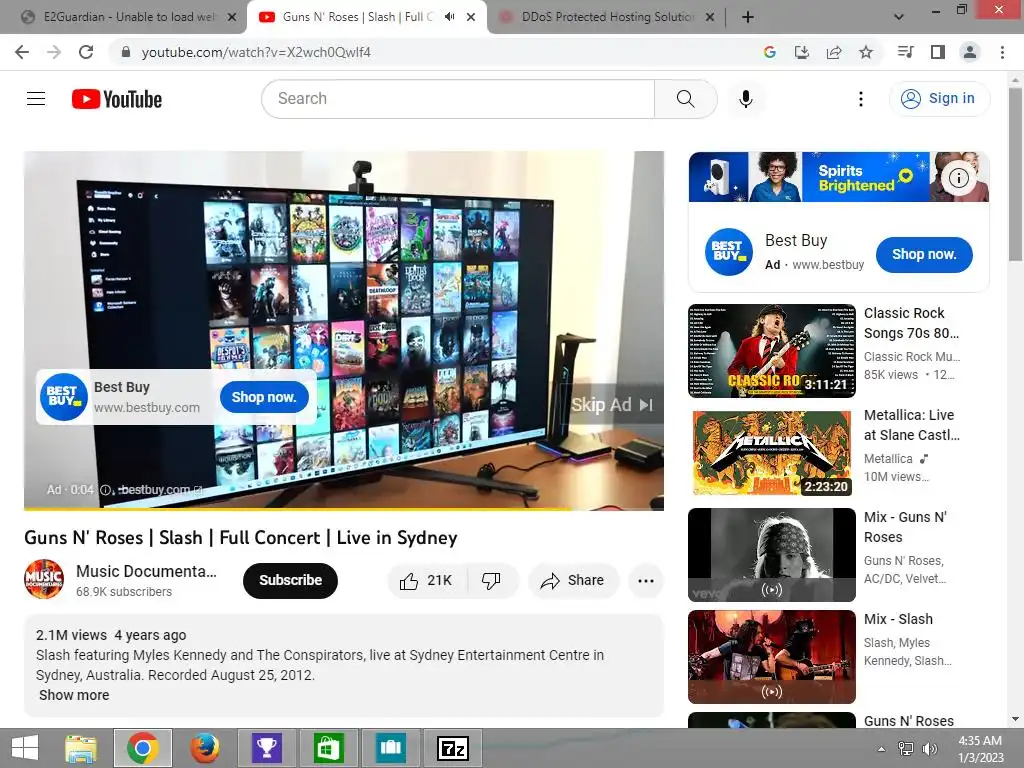Expand description with Show more
The height and width of the screenshot is (768, 1024).
(74, 696)
